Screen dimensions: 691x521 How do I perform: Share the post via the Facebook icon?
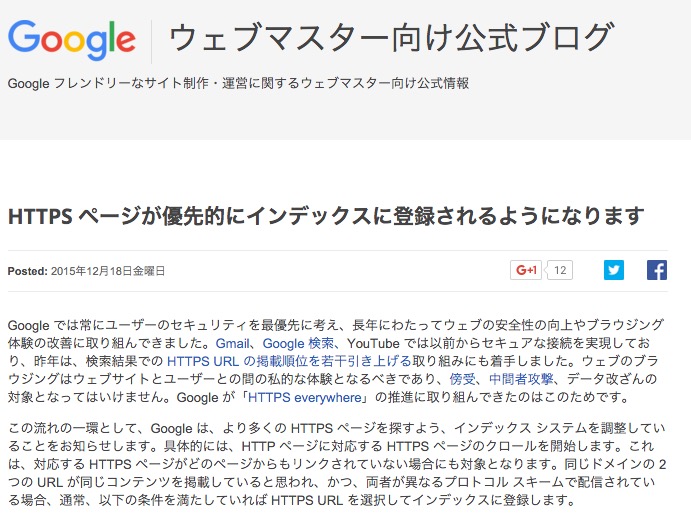tap(657, 270)
